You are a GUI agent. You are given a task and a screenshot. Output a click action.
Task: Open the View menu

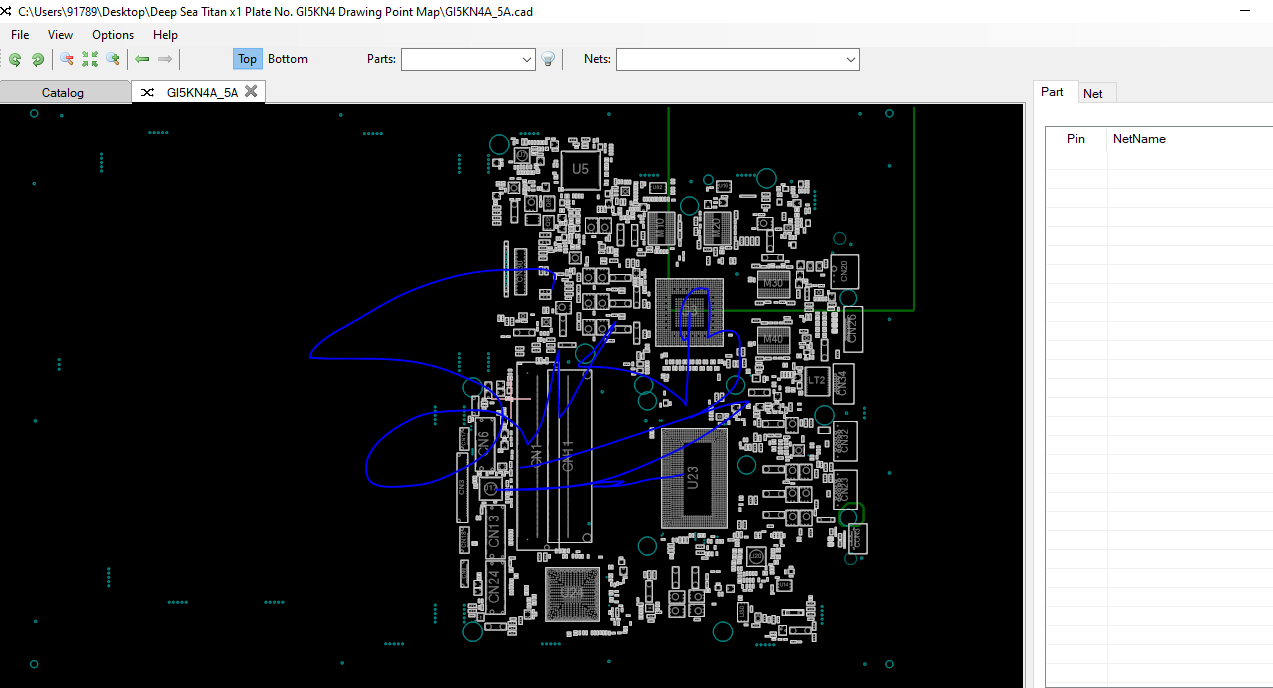[x=60, y=34]
